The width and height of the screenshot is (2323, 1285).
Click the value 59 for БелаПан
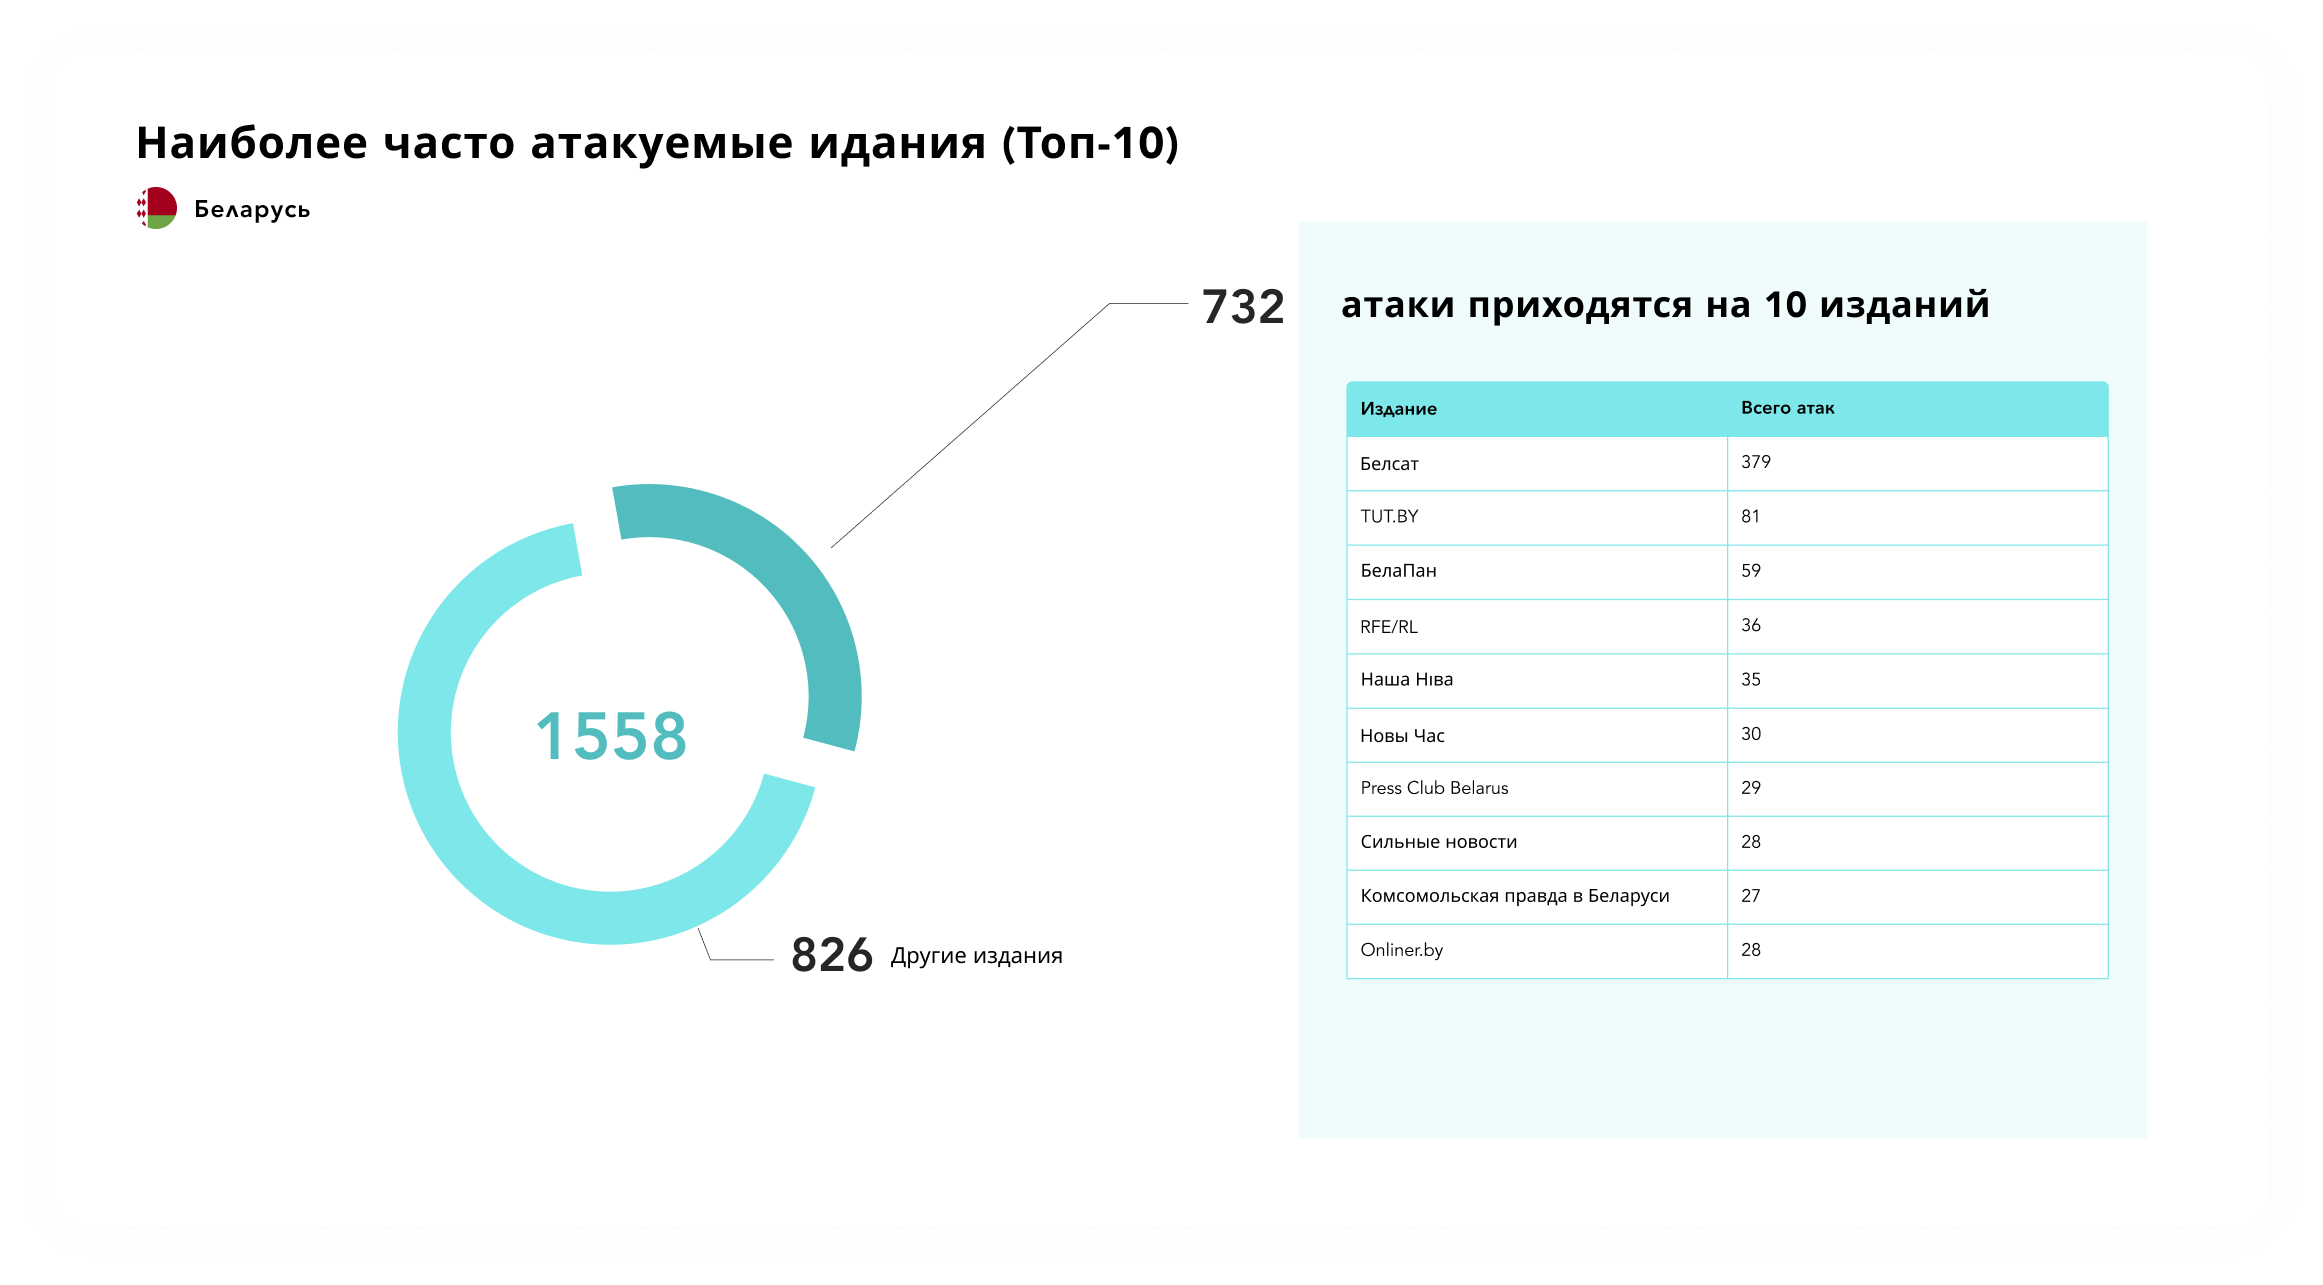(1750, 571)
